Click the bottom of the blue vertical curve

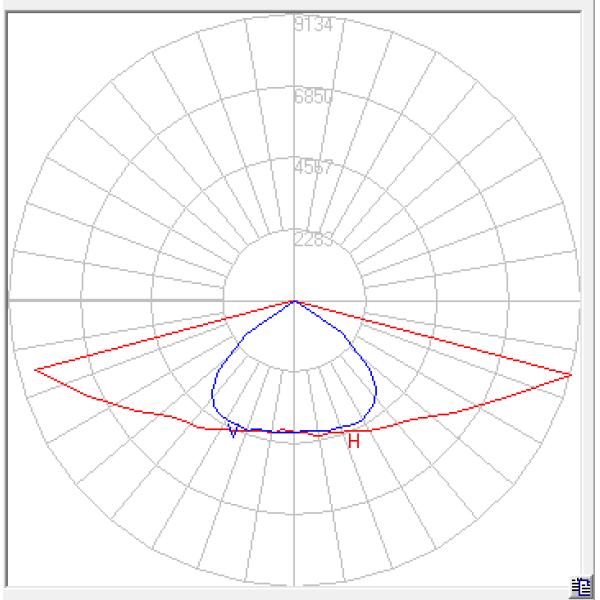(294, 432)
